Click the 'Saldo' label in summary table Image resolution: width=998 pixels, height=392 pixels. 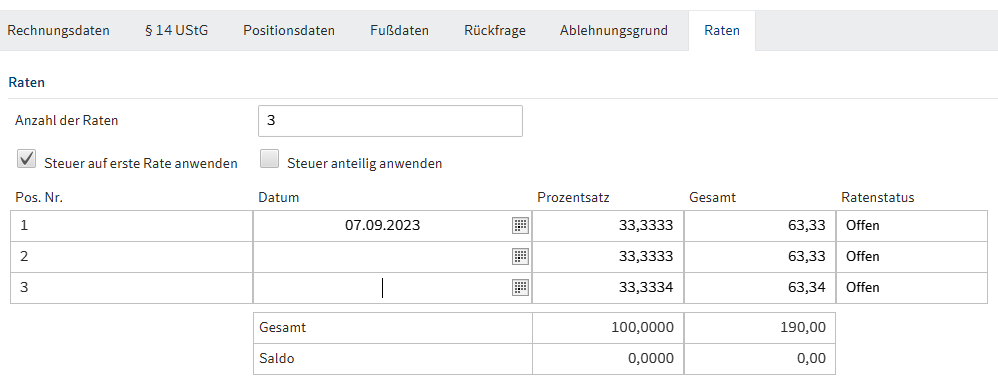pos(277,359)
